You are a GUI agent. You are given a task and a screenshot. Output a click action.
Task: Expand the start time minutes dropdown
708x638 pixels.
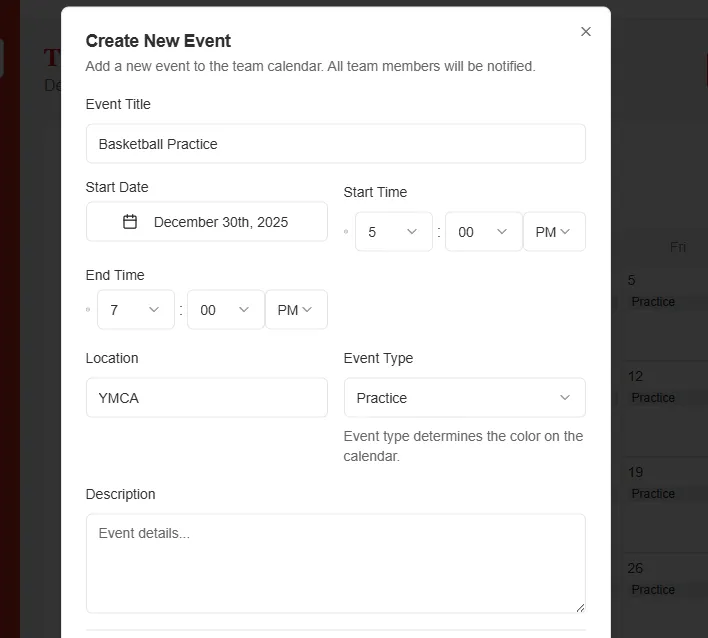[483, 232]
